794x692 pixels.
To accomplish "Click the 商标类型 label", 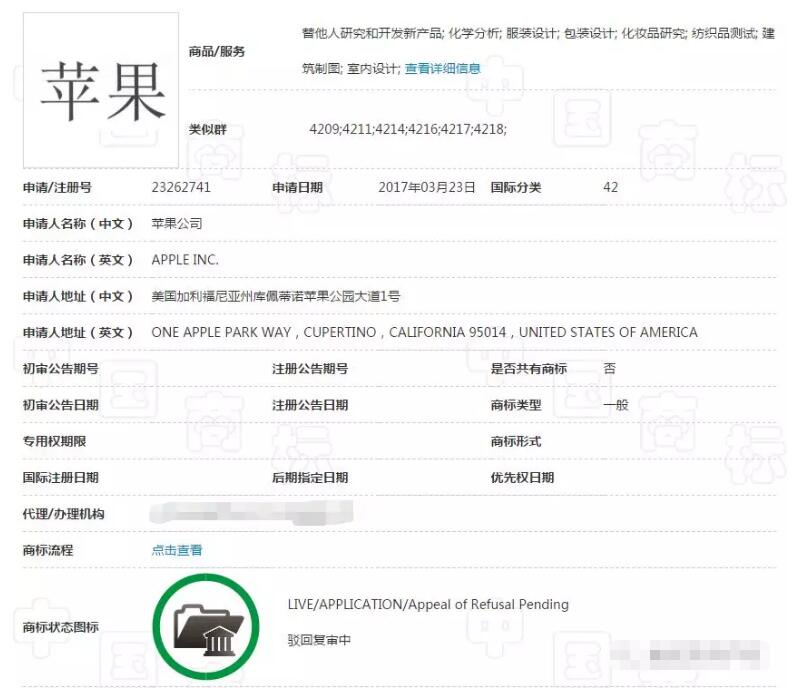I will click(x=515, y=405).
